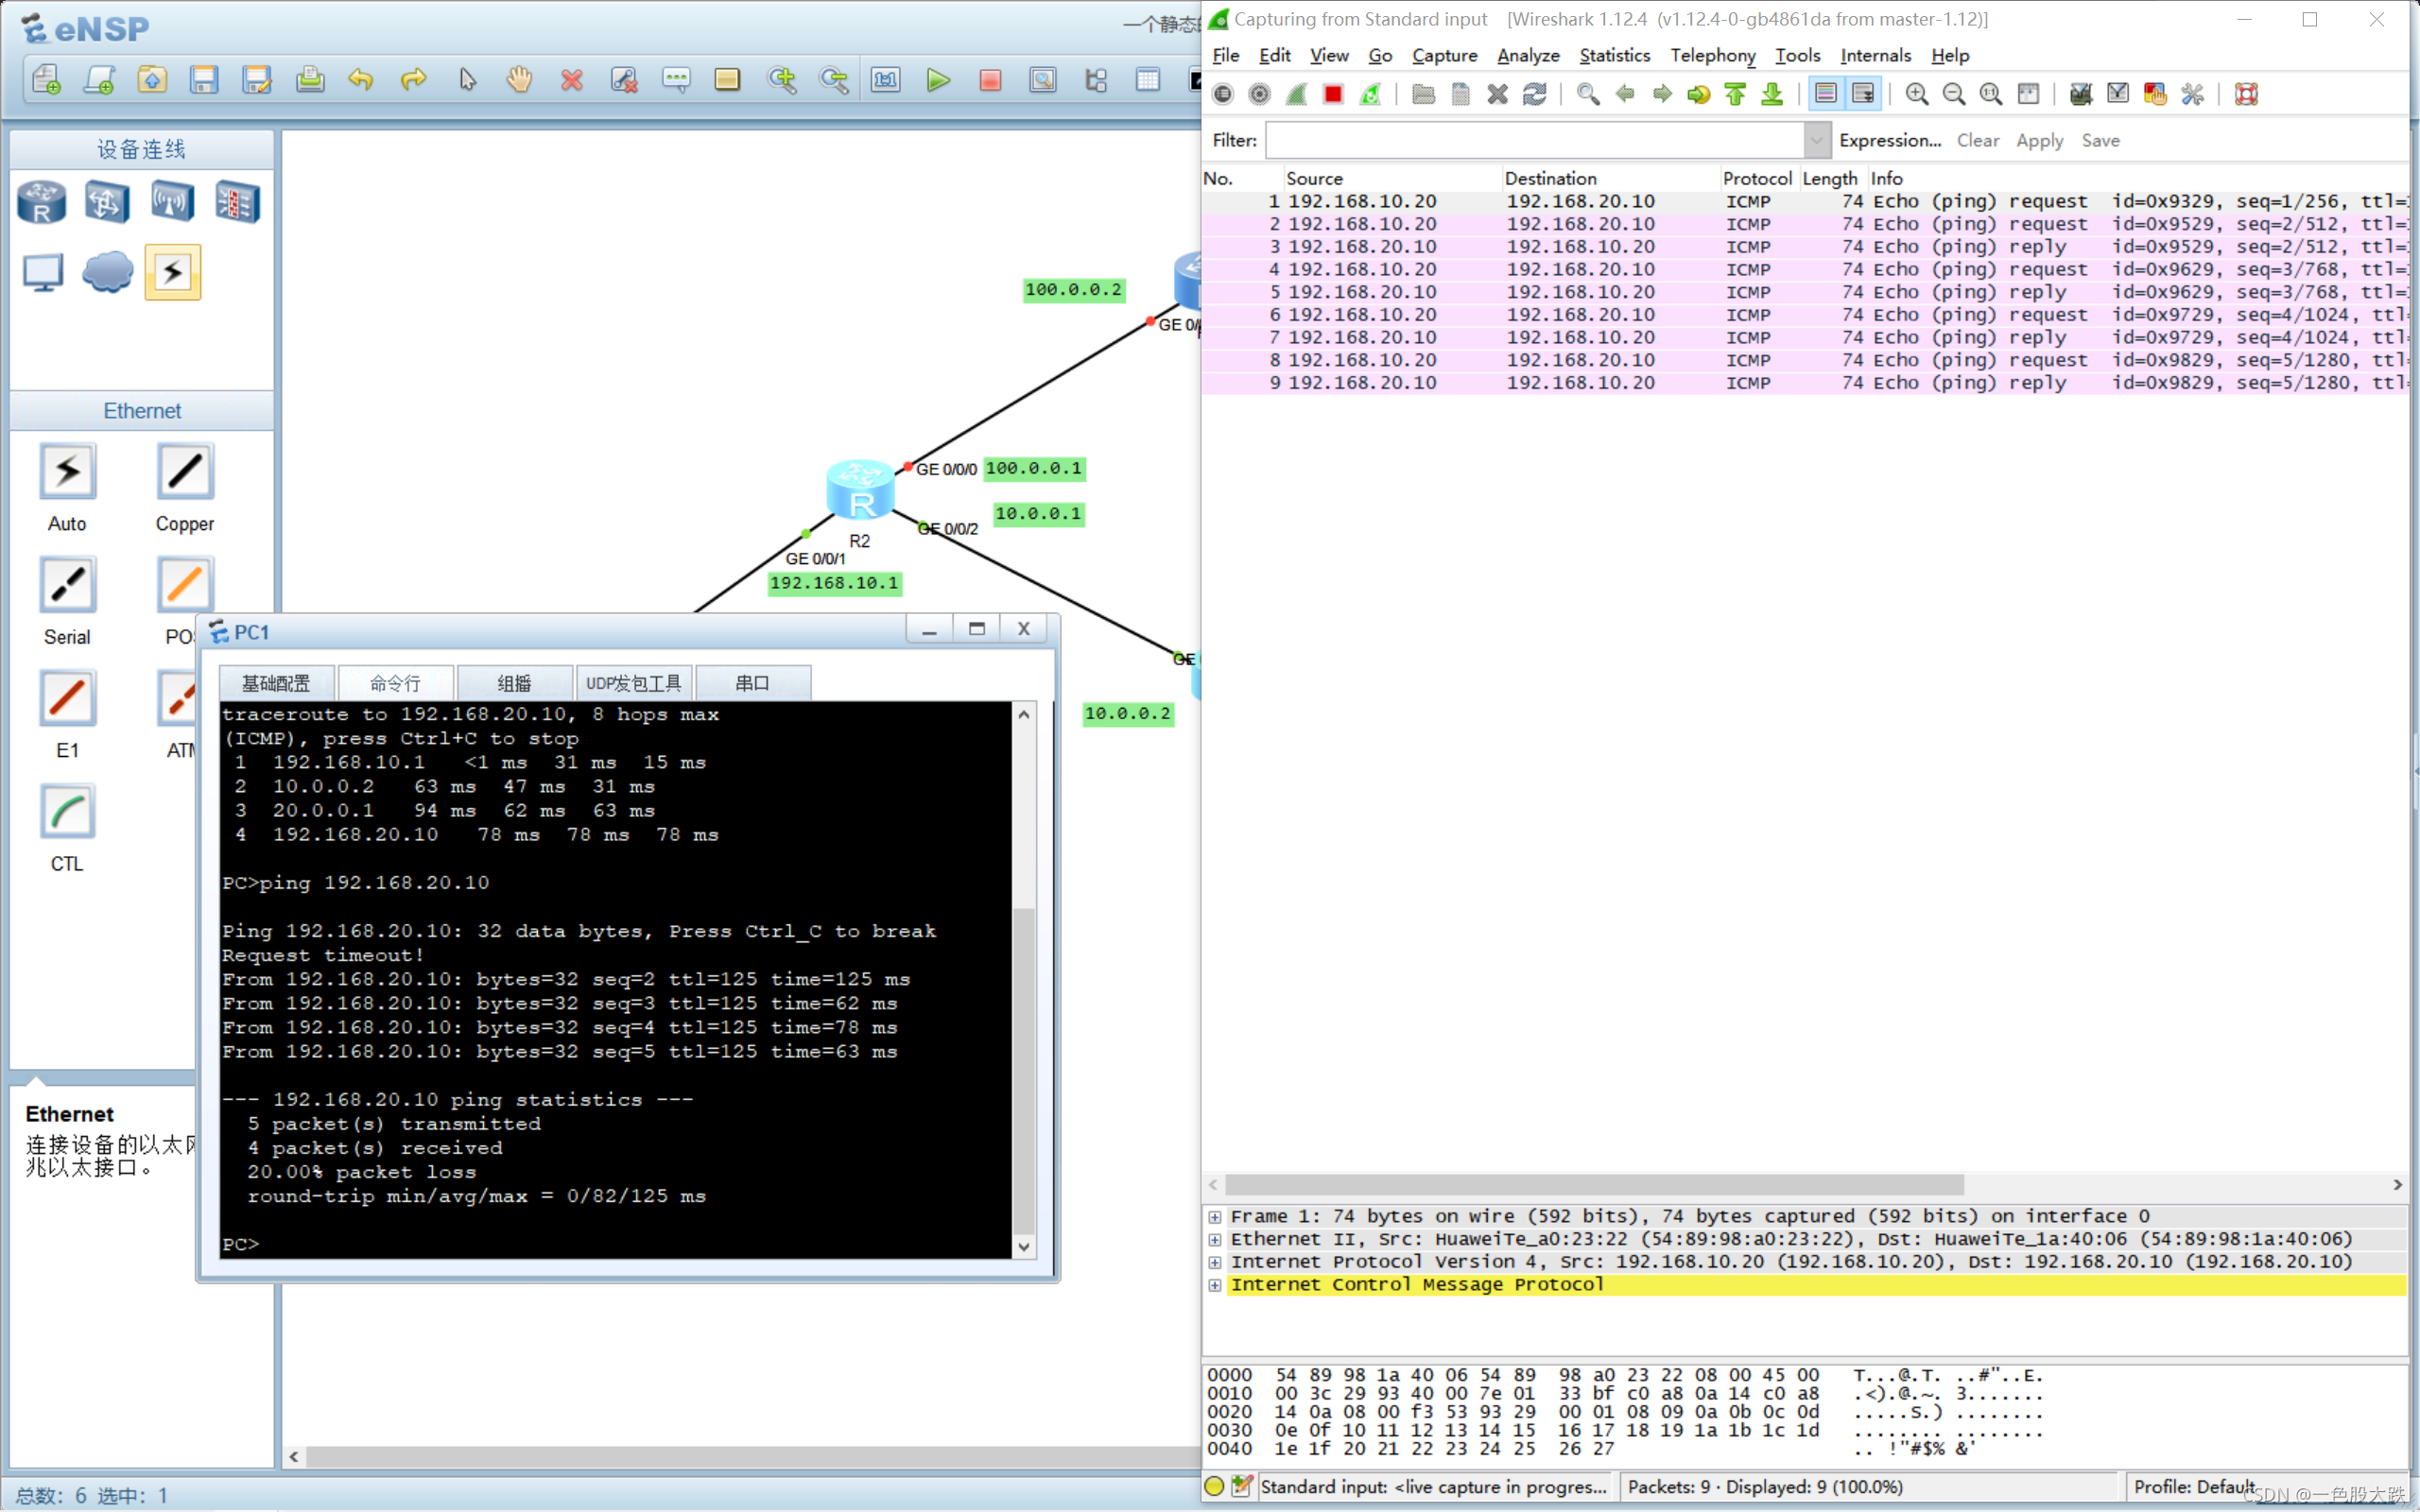This screenshot has width=2420, height=1512.
Task: Select the WLAN device category icon
Action: (172, 202)
